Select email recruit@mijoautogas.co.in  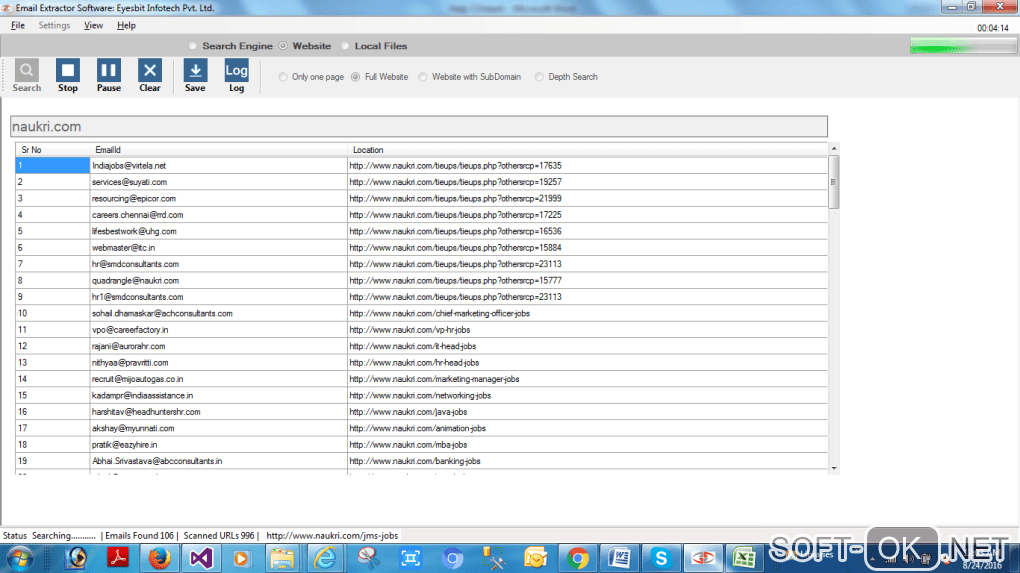137,379
